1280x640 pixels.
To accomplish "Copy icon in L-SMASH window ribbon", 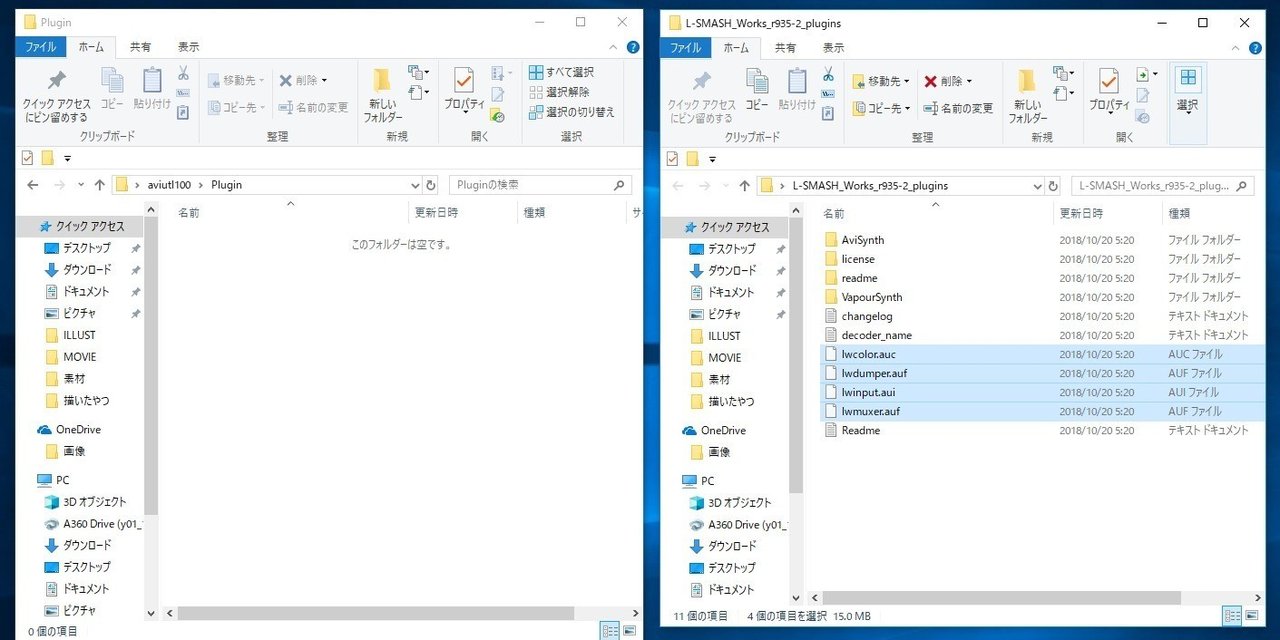I will (757, 81).
